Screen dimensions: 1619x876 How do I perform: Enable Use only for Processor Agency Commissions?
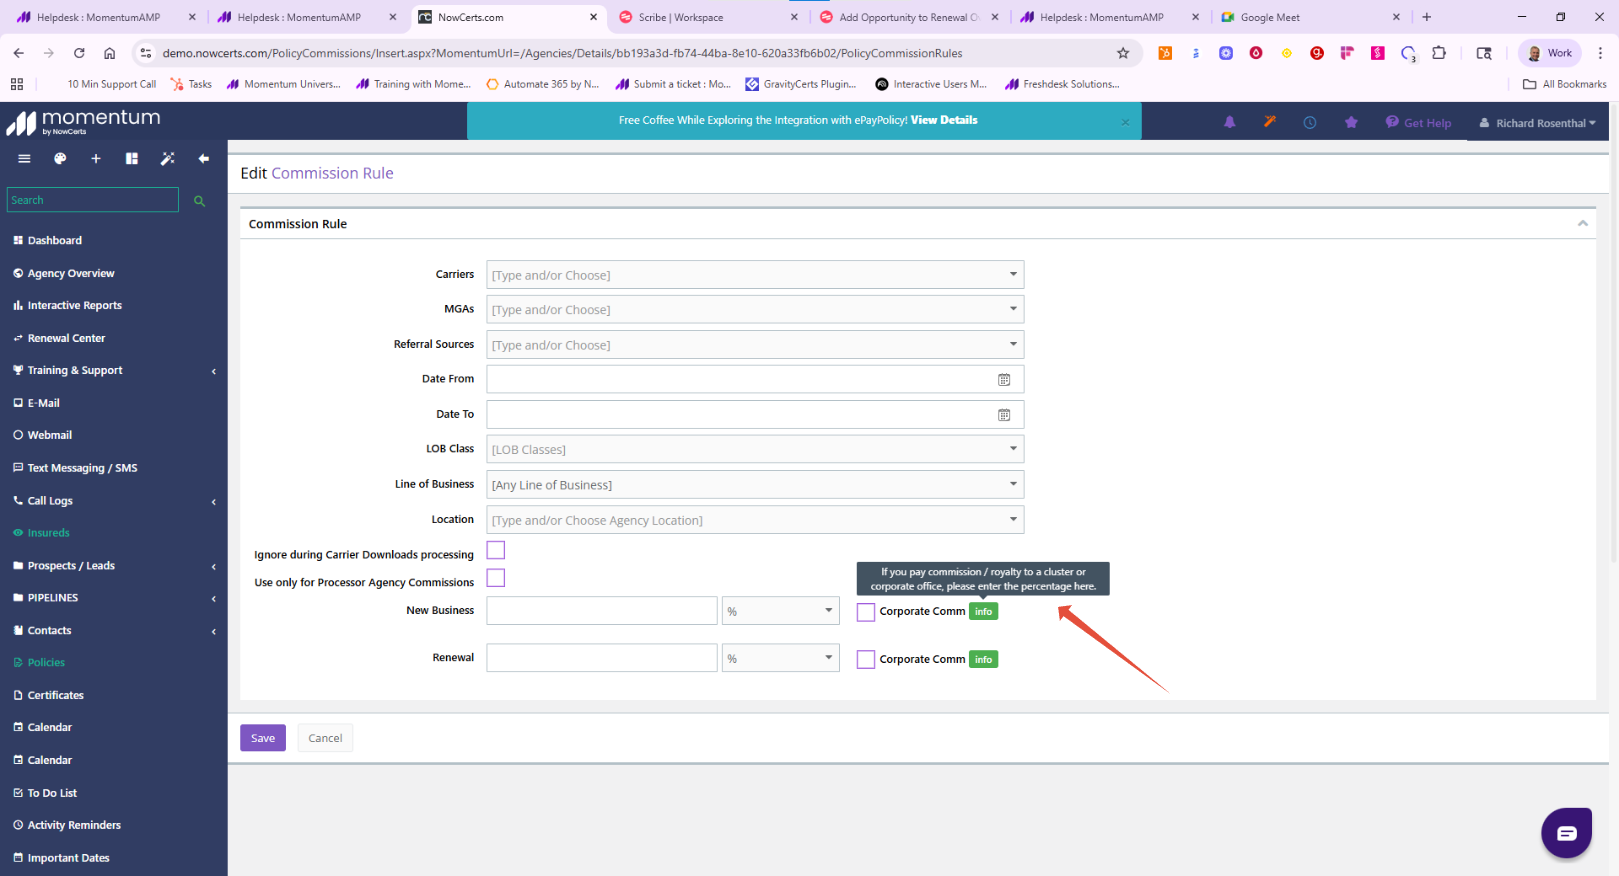point(496,578)
